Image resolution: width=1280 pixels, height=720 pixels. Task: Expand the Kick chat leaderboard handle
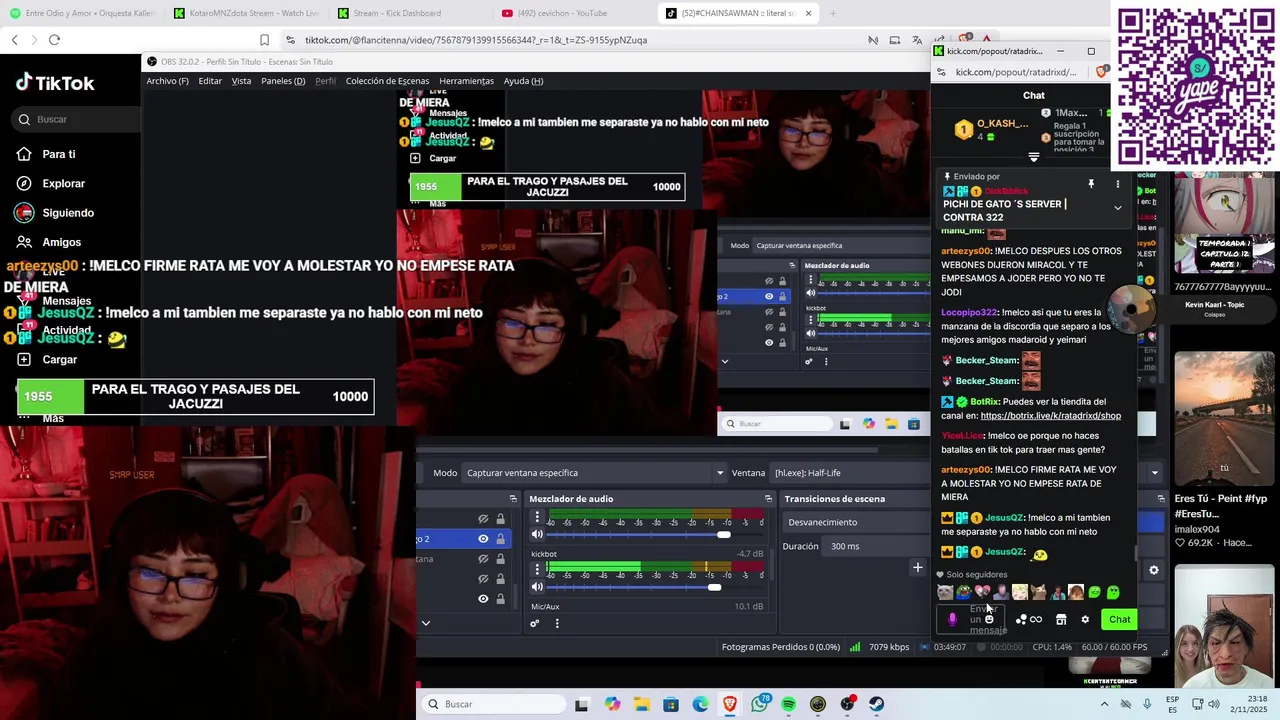[x=1034, y=157]
